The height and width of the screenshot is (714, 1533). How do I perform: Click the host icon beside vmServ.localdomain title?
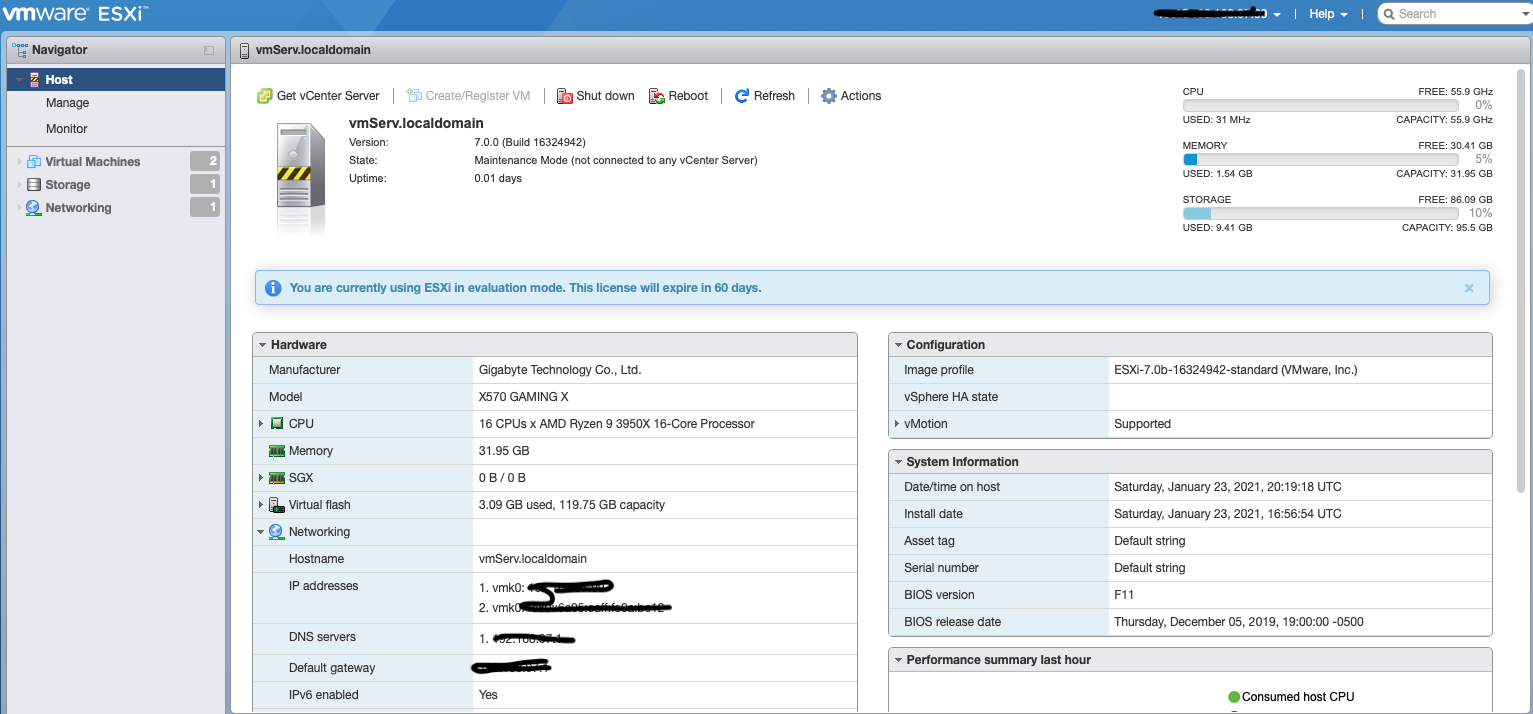[x=246, y=50]
